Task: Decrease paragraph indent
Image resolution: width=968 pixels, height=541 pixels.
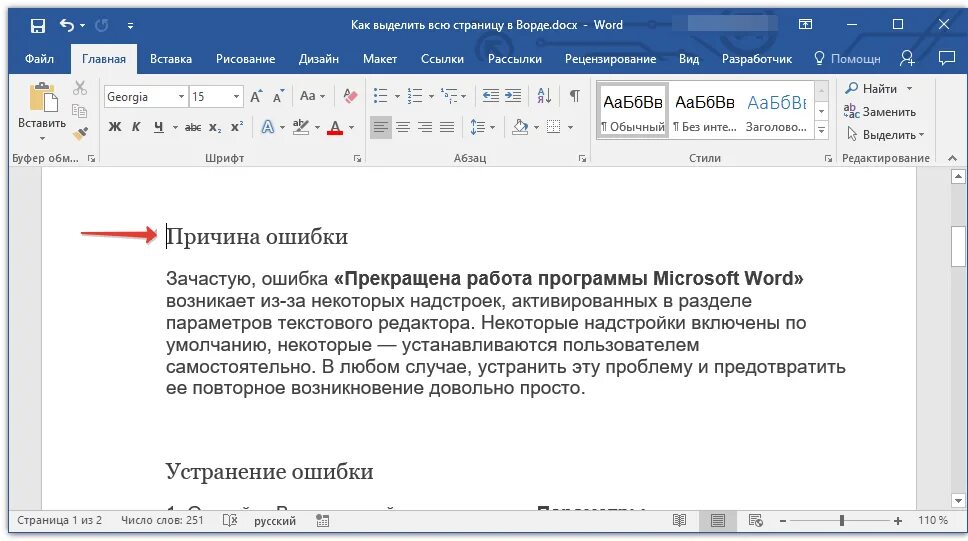Action: [x=491, y=95]
